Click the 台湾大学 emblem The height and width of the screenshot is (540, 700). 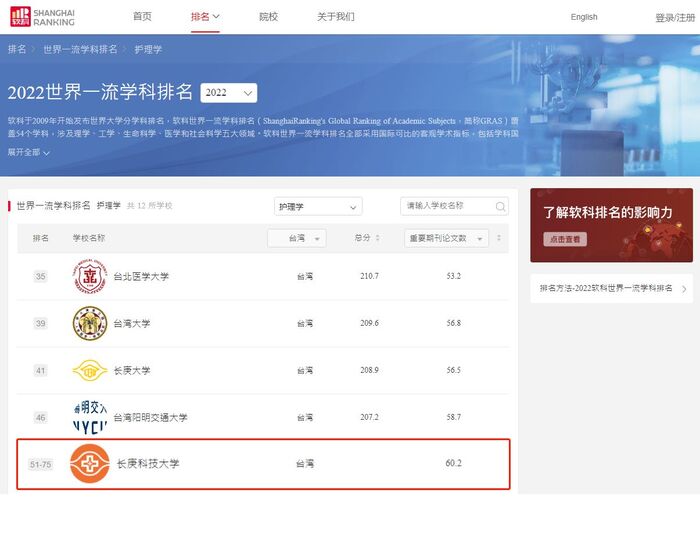[90, 323]
